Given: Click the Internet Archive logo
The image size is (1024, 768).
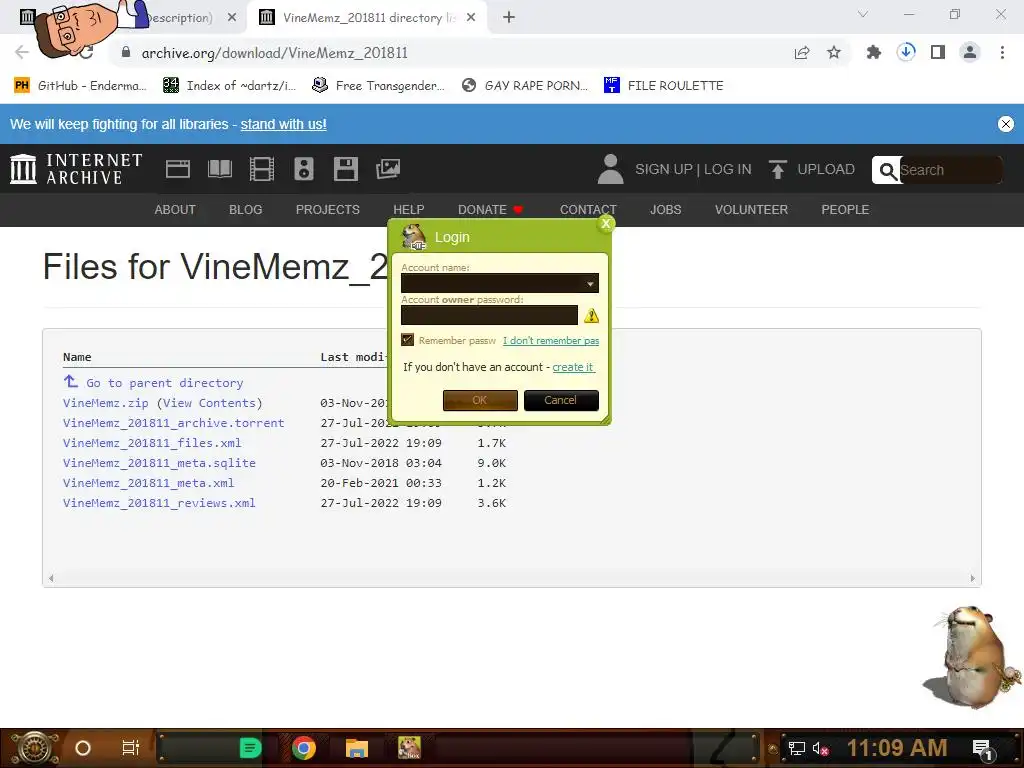Looking at the screenshot, I should click(x=76, y=169).
